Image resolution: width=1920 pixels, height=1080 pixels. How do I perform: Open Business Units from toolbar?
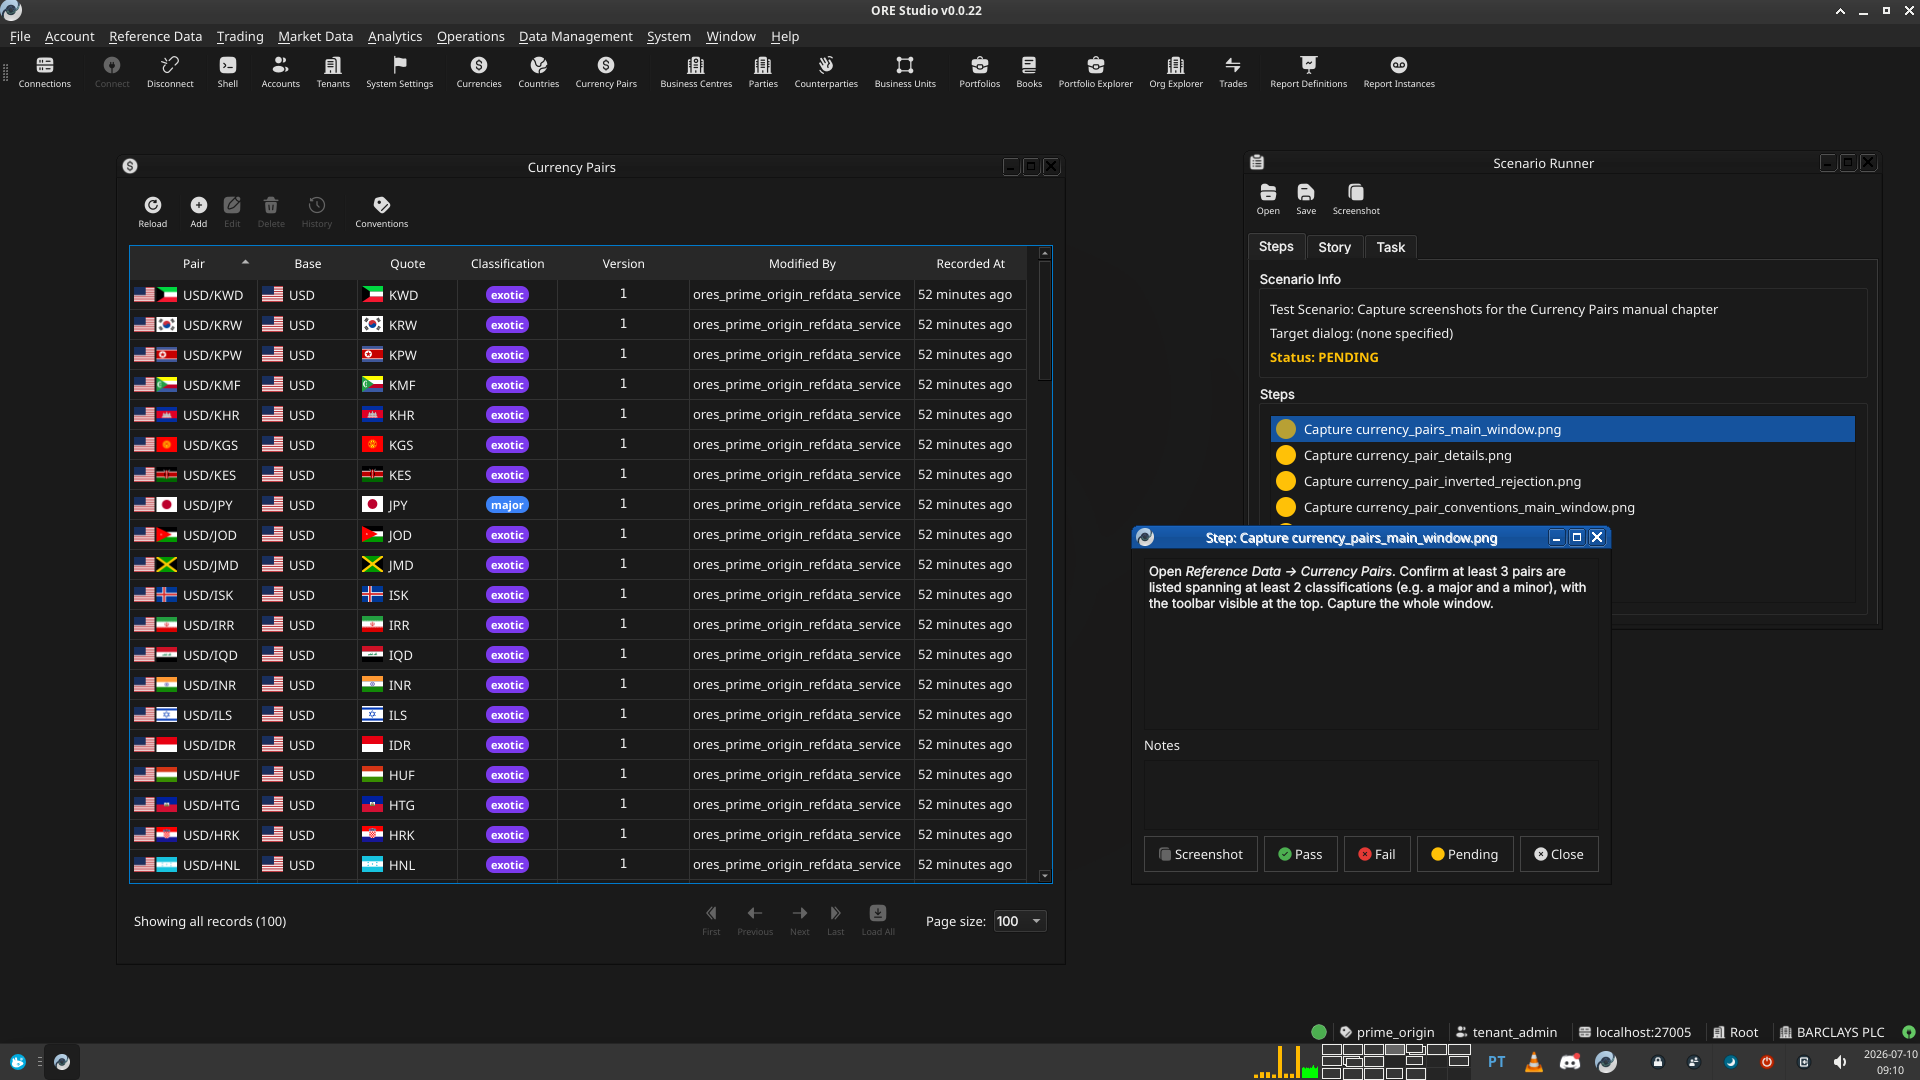[x=905, y=72]
